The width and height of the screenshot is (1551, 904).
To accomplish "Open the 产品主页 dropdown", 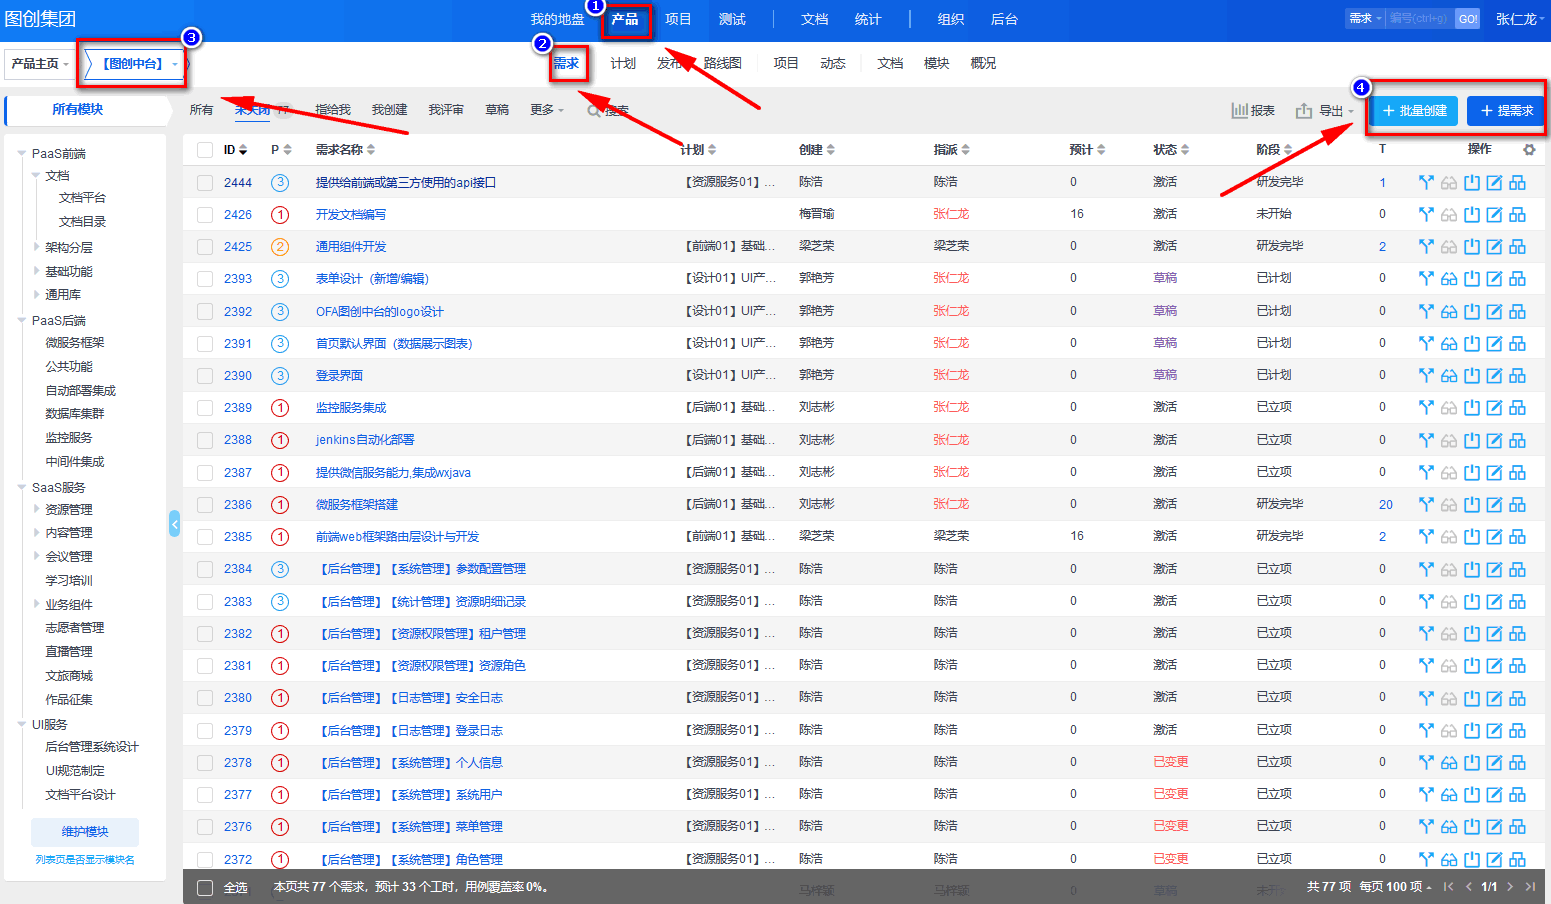I will pos(40,64).
